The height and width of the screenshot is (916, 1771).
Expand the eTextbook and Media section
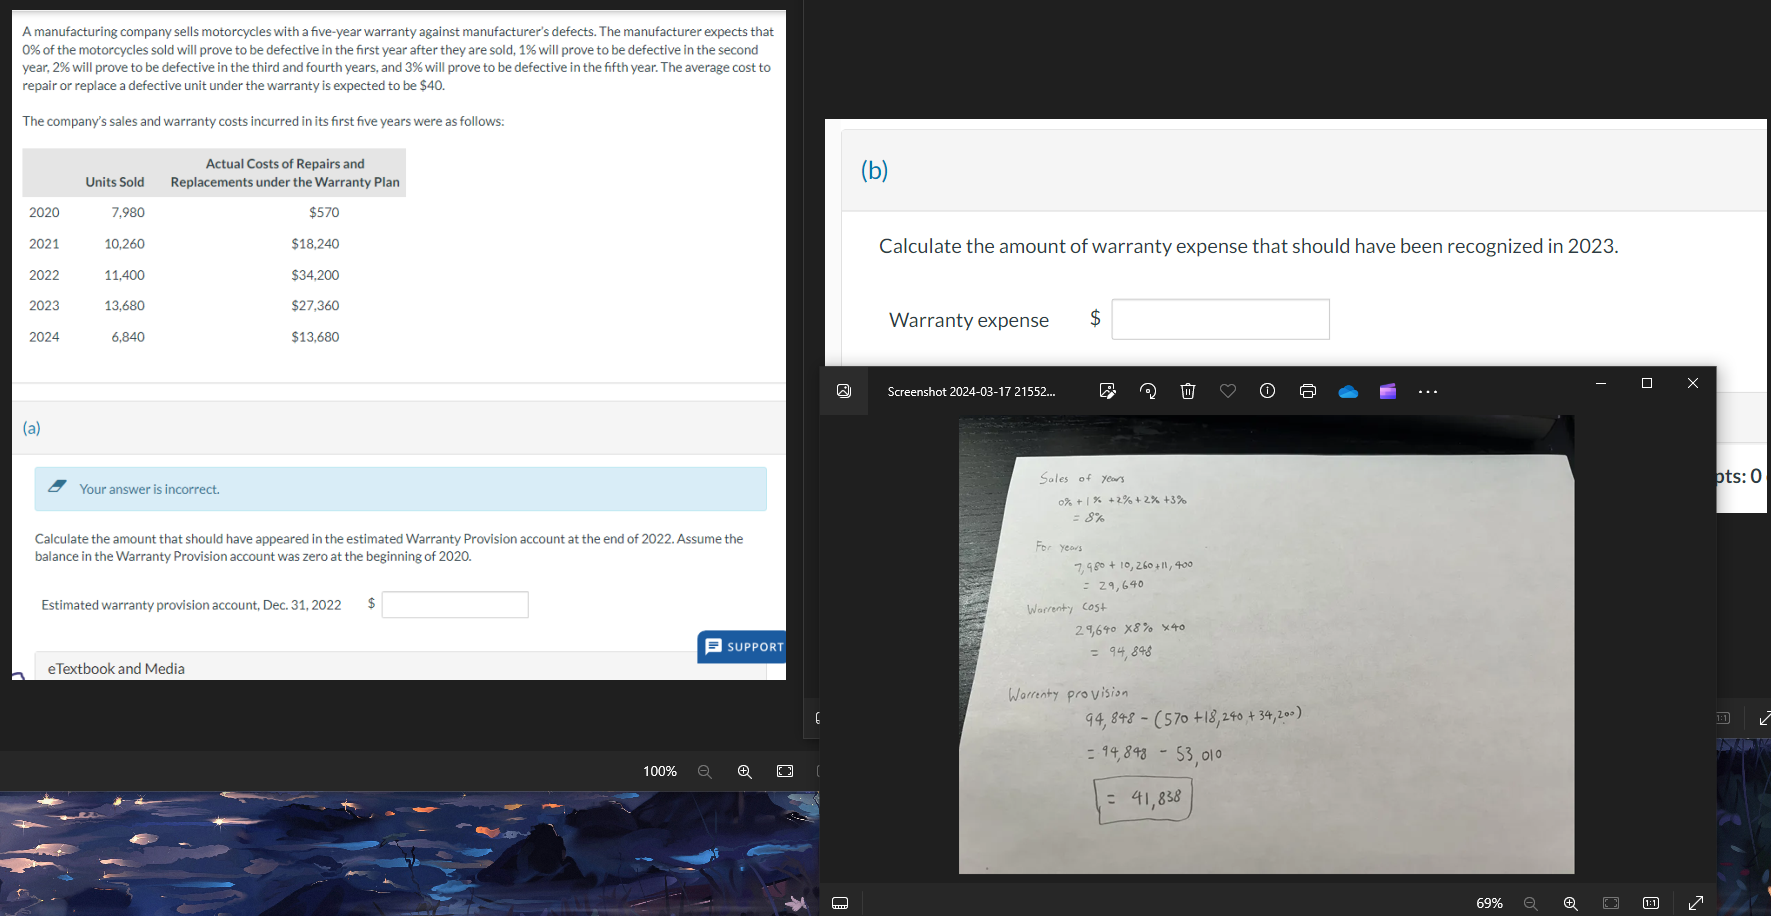click(116, 668)
